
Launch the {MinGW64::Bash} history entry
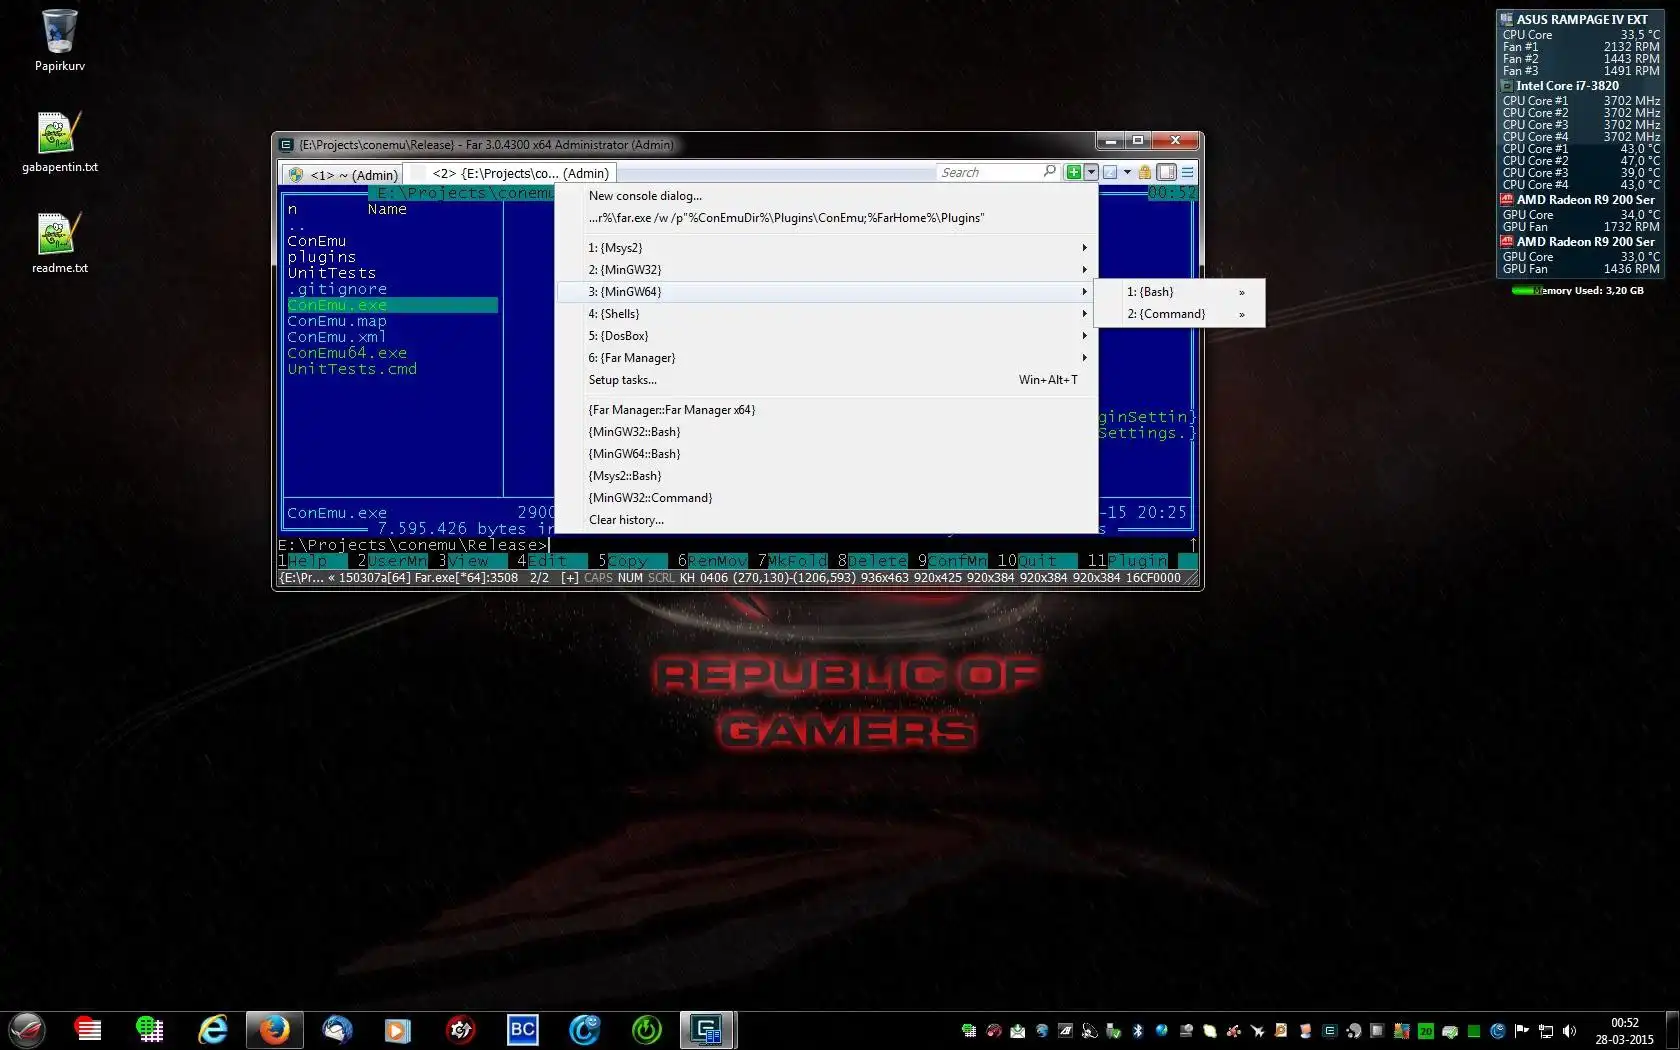[827, 454]
